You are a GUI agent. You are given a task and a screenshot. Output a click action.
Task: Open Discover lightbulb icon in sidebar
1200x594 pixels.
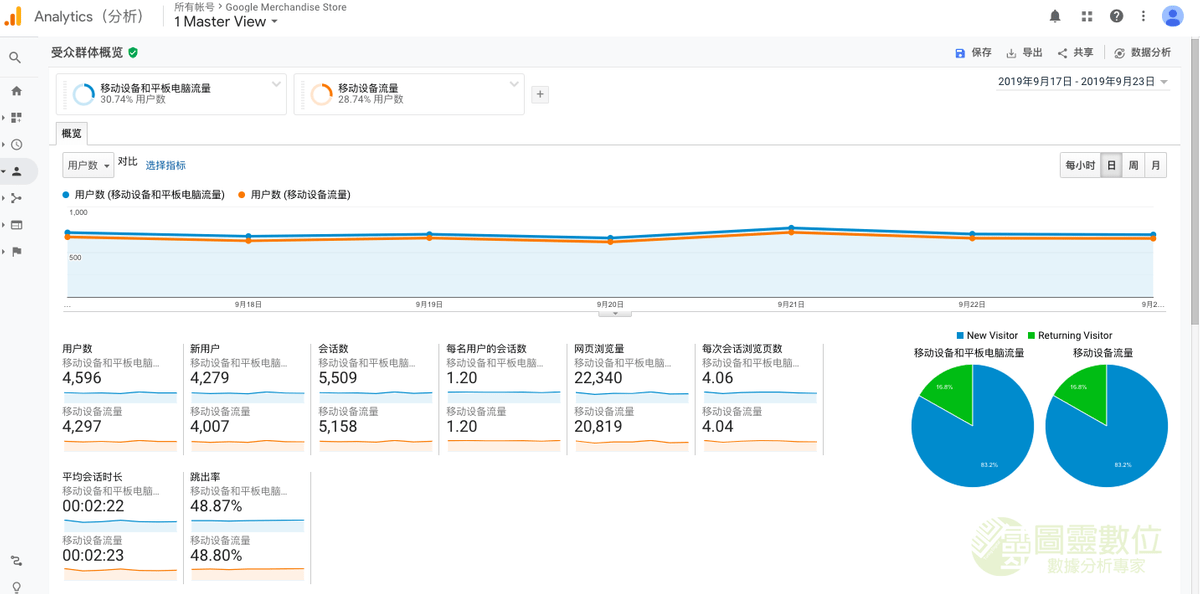click(16, 587)
